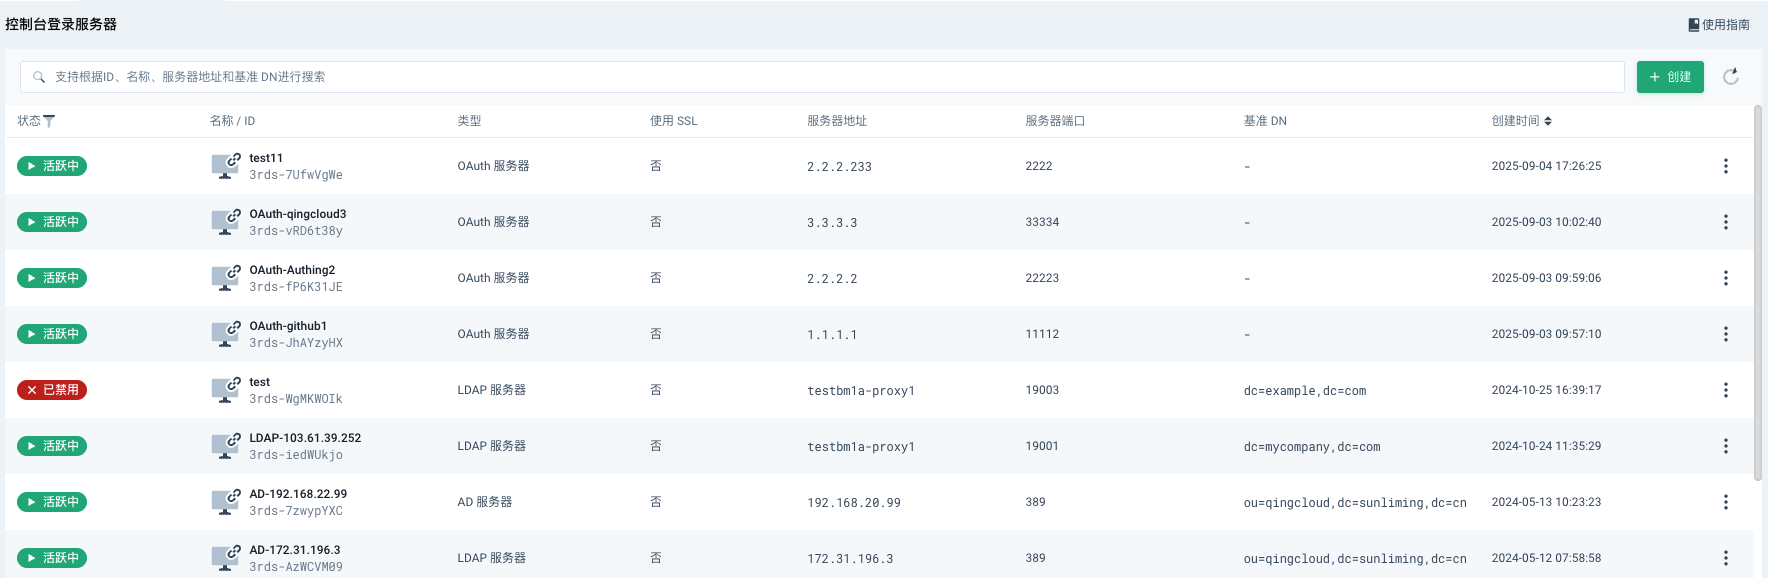The width and height of the screenshot is (1768, 578).
Task: Click the 控制台登录服务器 page title
Action: tap(61, 24)
